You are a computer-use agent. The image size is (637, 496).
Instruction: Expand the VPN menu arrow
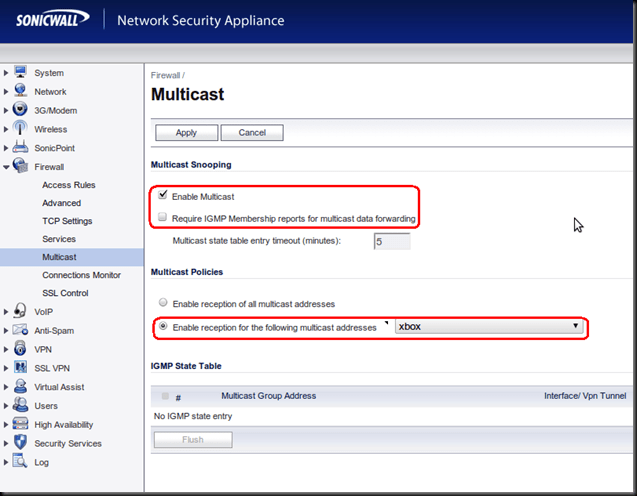click(6, 349)
